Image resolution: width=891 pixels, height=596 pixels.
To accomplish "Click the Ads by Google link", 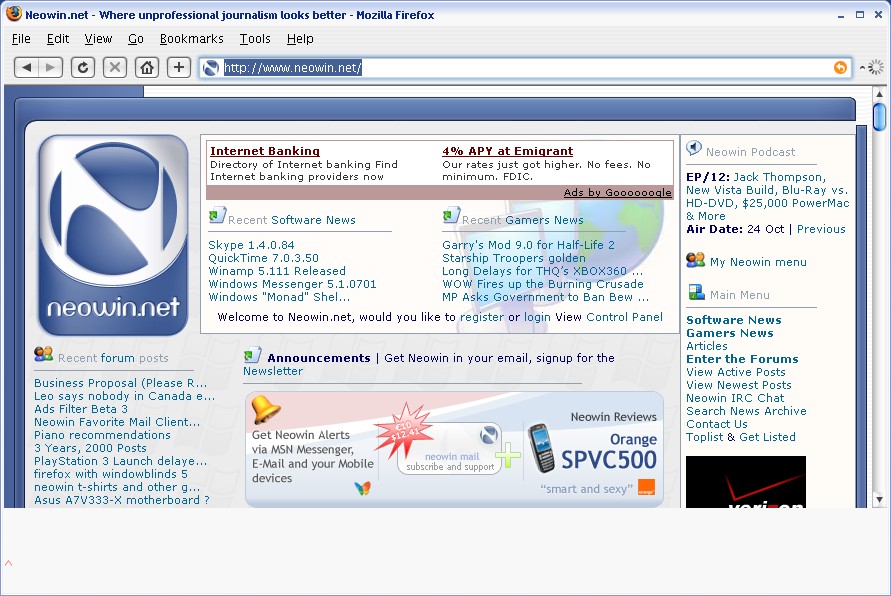I will click(x=617, y=193).
